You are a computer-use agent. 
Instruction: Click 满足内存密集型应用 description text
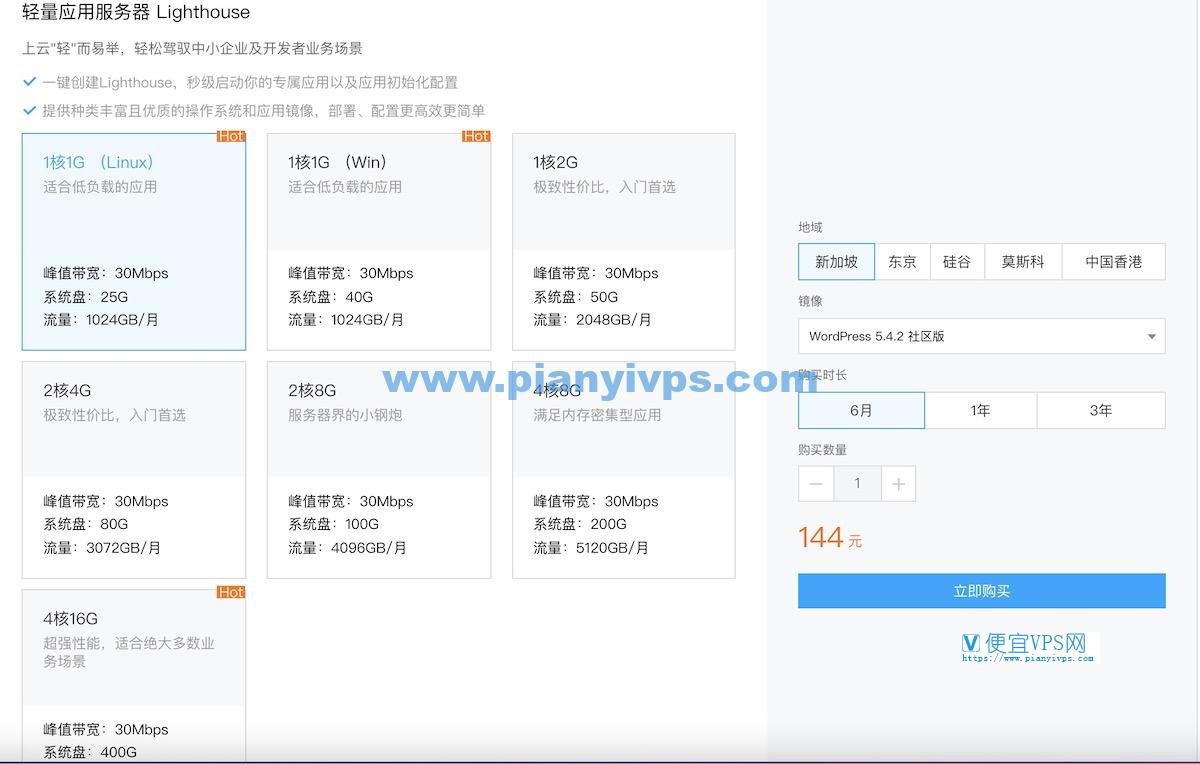pos(597,415)
